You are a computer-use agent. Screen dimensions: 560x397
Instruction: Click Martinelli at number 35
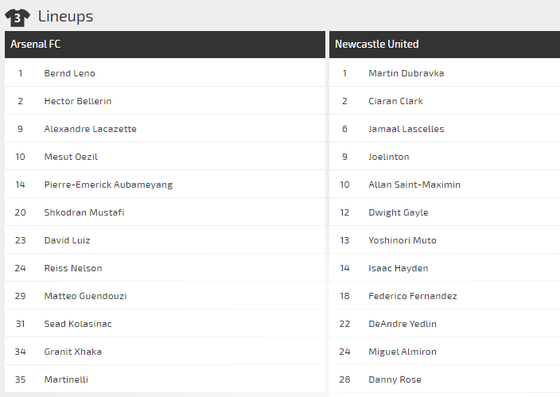click(x=66, y=380)
